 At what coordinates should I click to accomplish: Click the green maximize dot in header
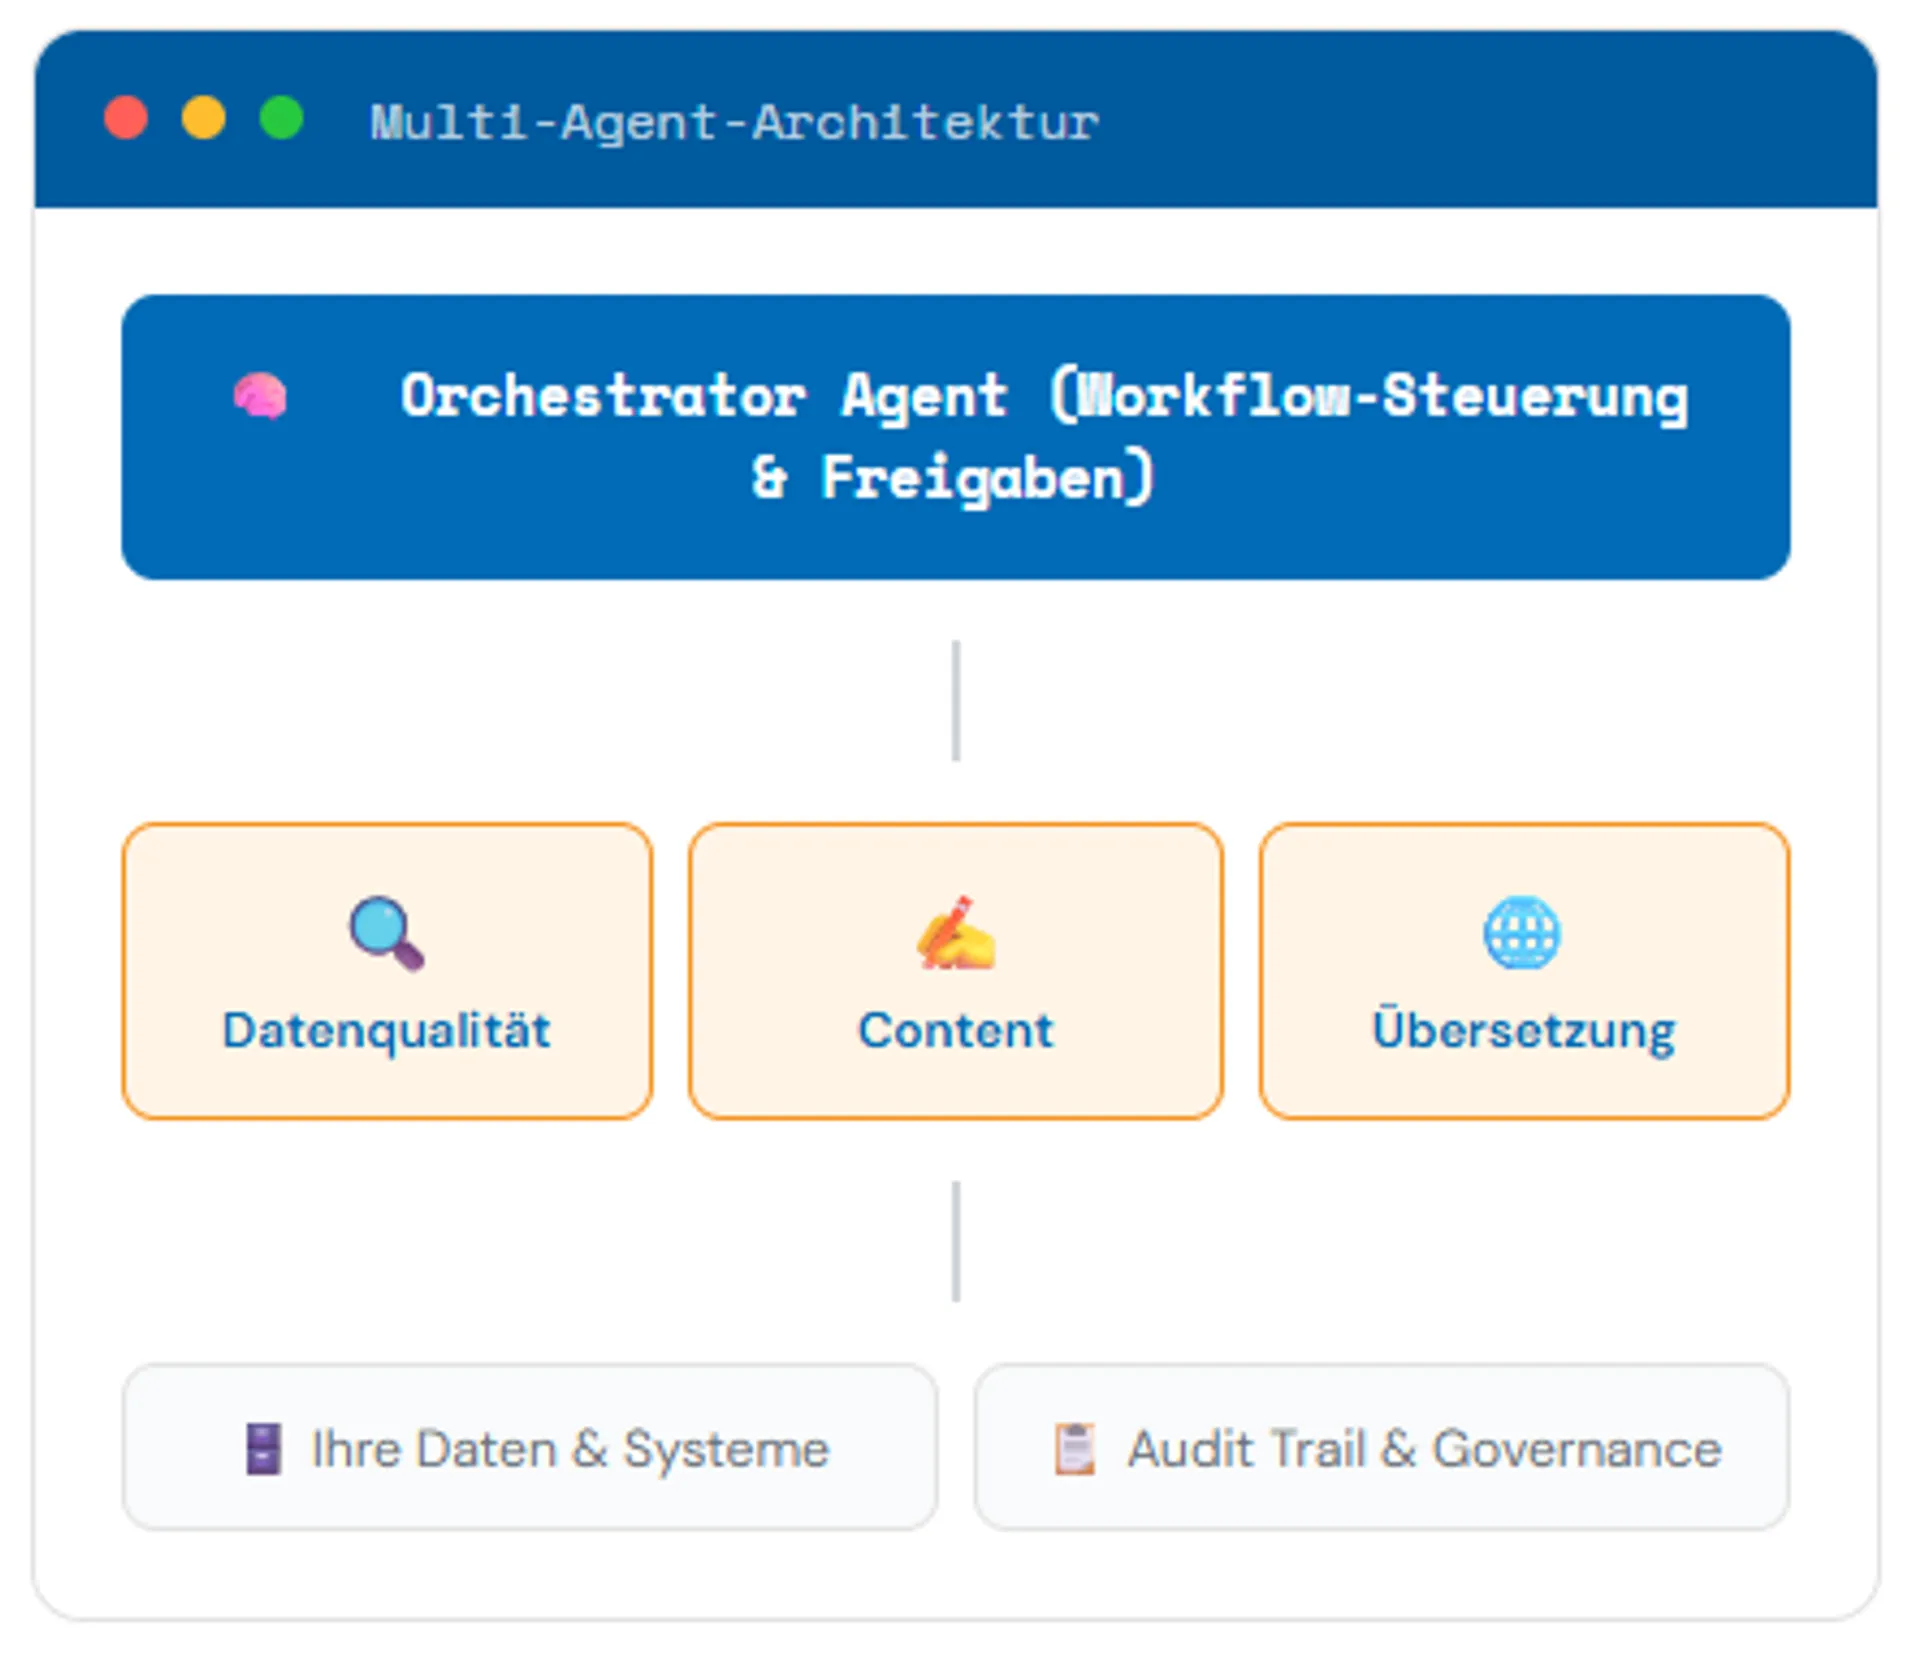[x=281, y=118]
